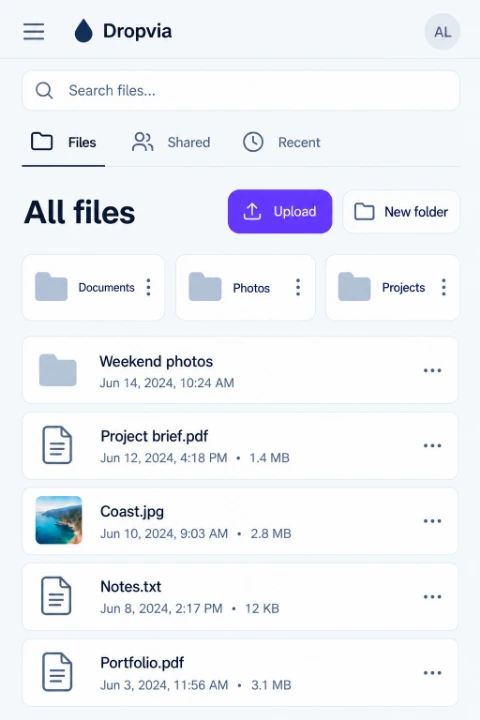Open options for the Projects folder
This screenshot has height=720, width=480.
444,287
